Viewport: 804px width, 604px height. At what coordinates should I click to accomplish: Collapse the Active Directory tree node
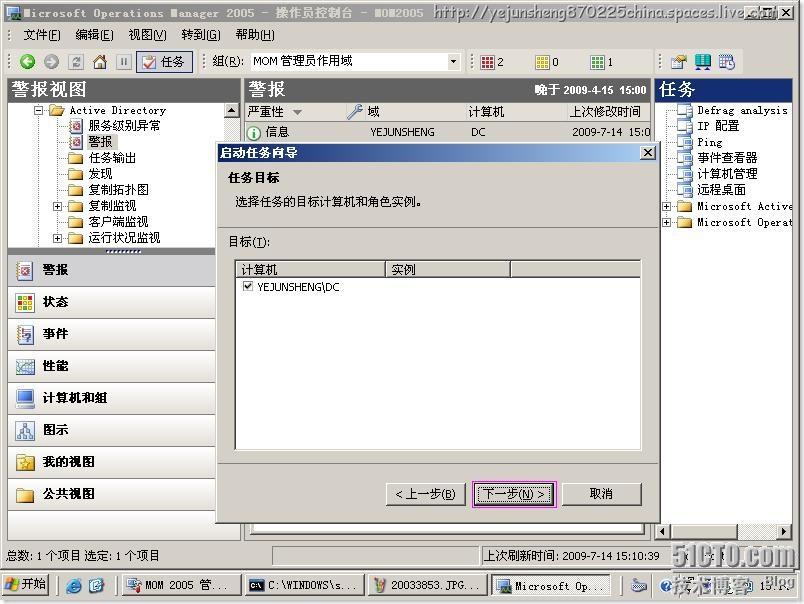pos(38,110)
